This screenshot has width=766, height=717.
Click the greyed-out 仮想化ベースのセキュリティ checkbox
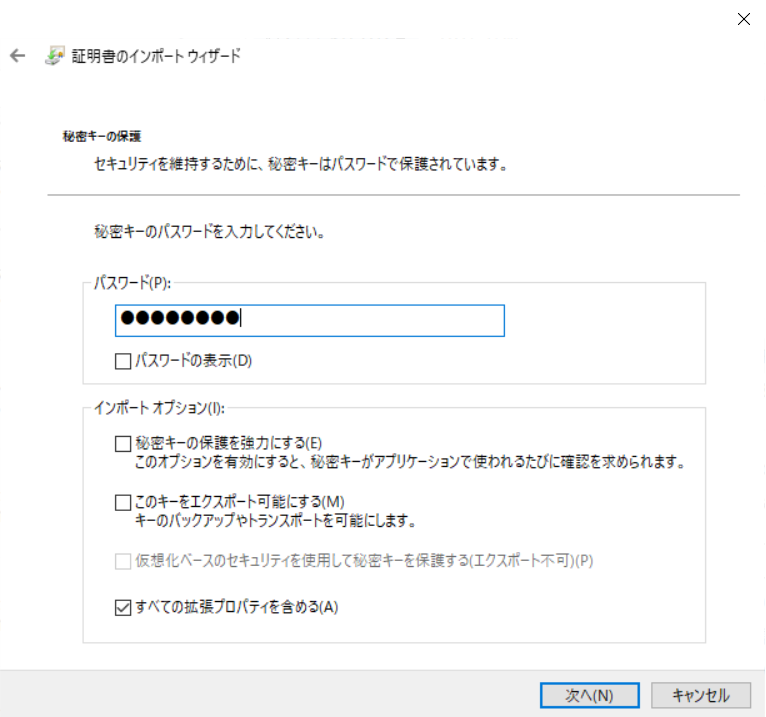(123, 560)
